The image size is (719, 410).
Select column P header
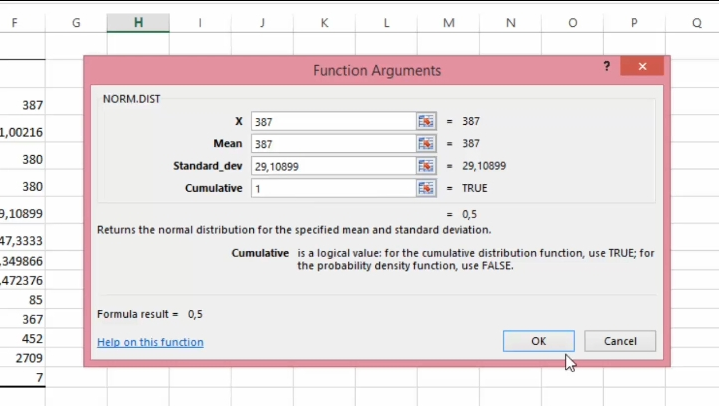click(634, 23)
